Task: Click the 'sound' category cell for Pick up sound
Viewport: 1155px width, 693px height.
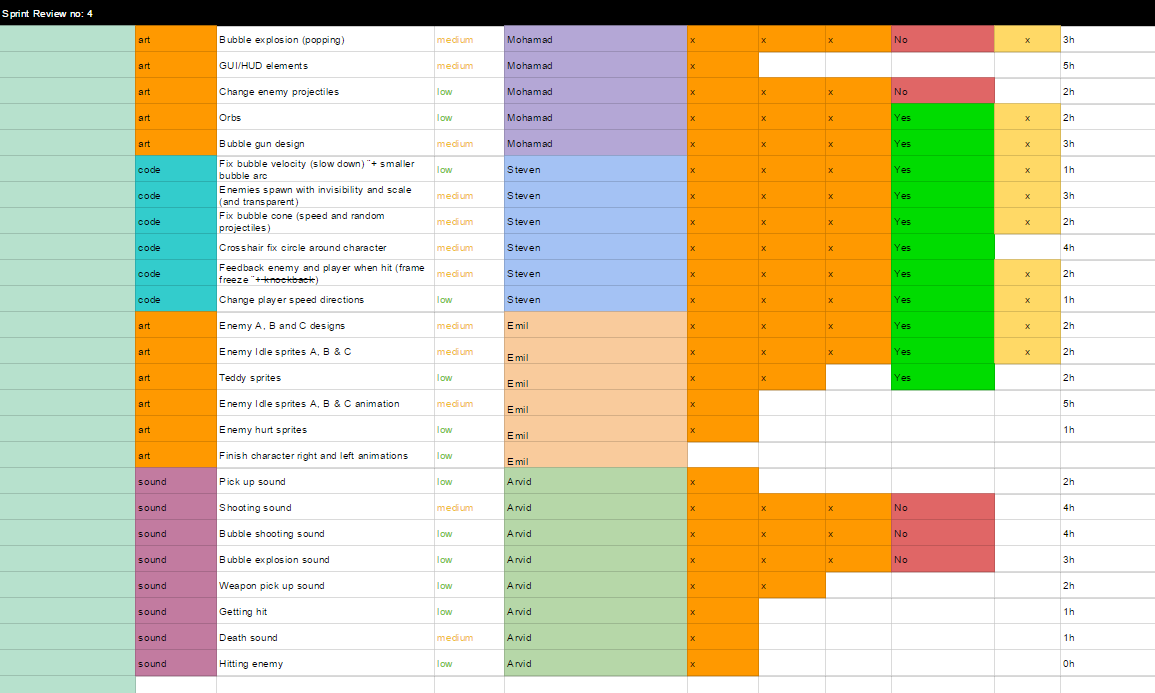Action: point(175,482)
